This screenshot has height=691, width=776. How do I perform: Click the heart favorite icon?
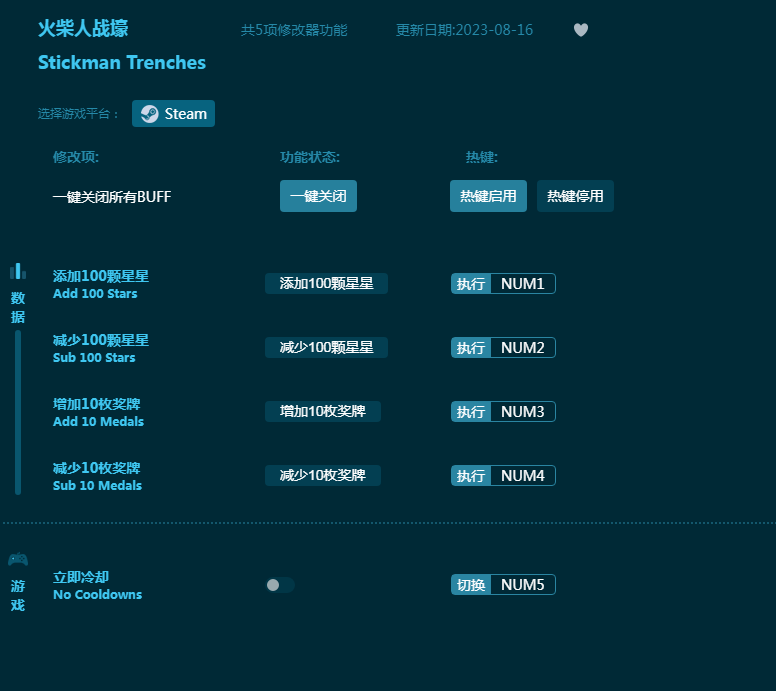[x=581, y=30]
